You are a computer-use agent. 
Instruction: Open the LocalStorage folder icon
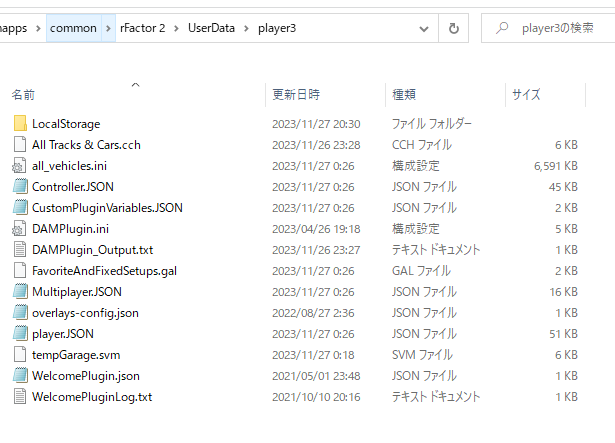(x=20, y=124)
